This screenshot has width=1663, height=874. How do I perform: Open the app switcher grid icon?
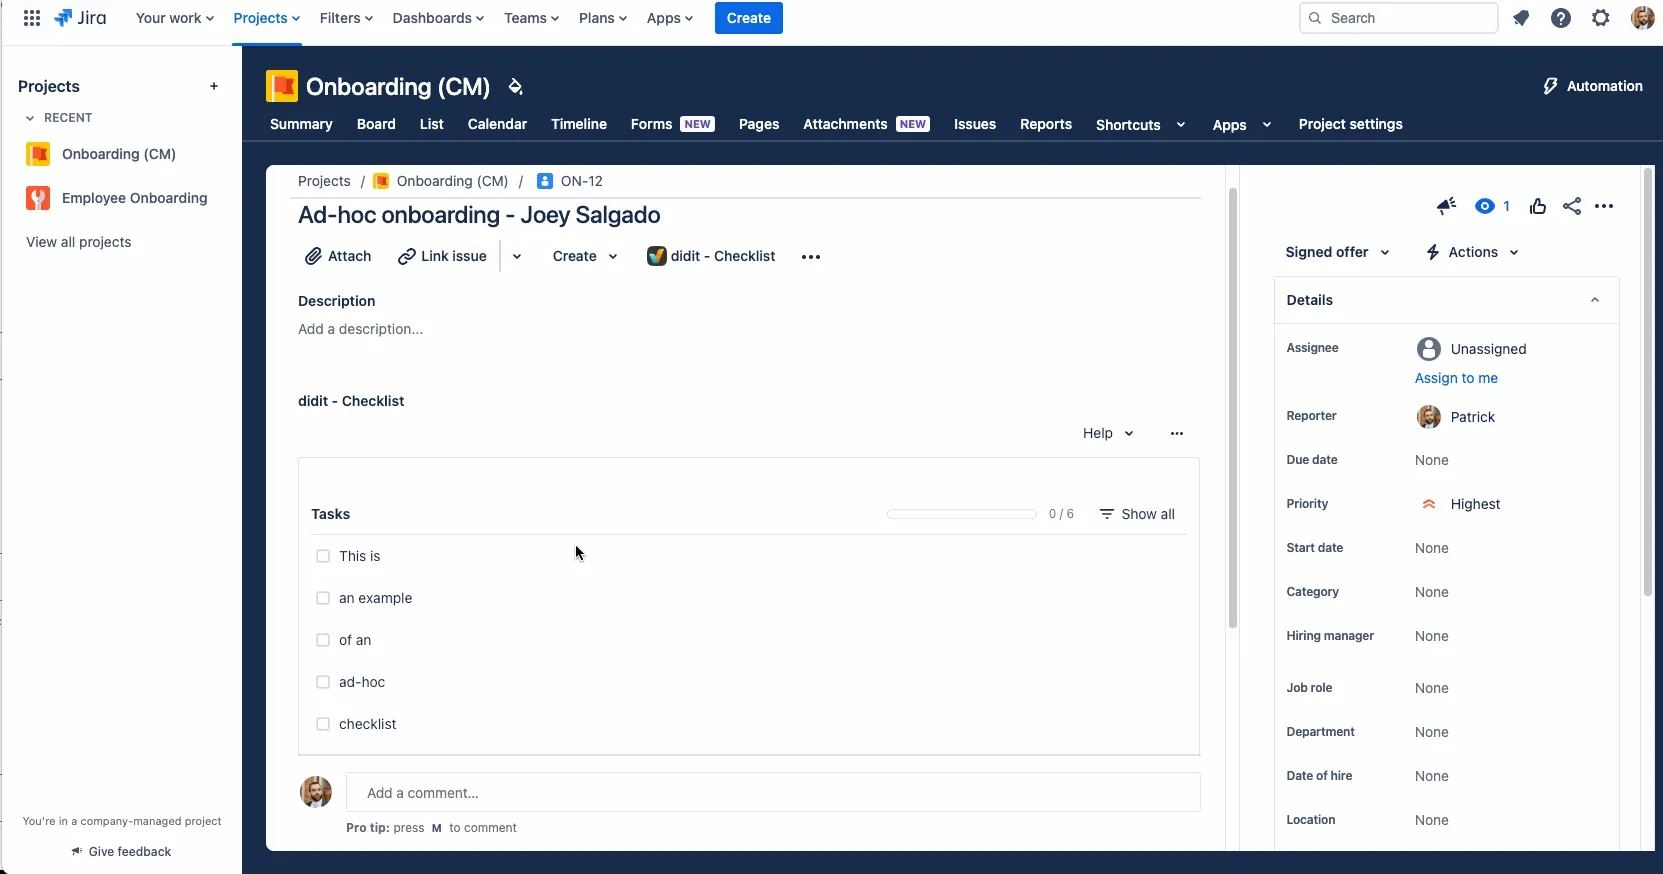click(x=32, y=18)
